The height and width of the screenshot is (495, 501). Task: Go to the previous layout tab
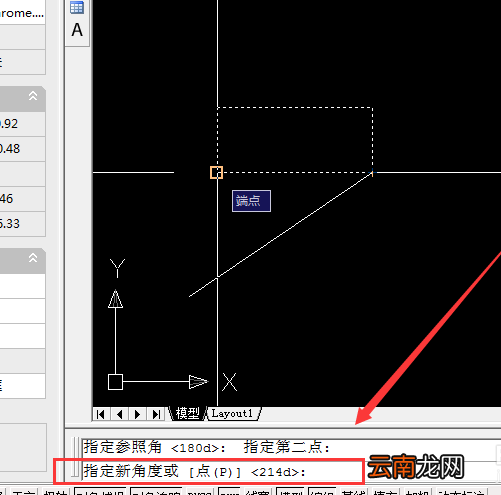click(x=119, y=414)
